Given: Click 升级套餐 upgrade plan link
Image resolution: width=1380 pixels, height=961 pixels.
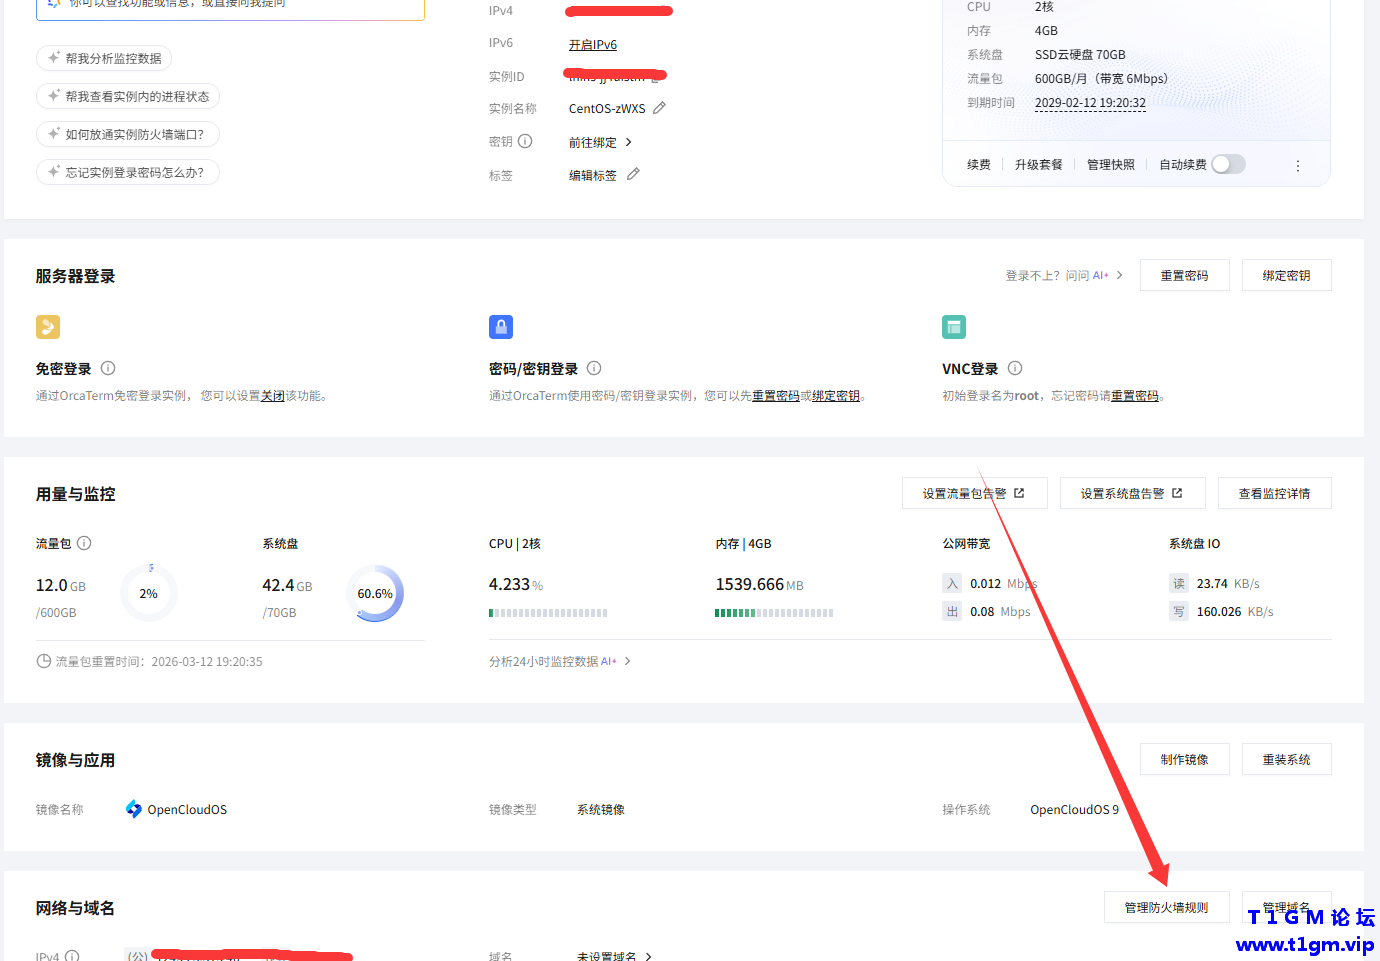Looking at the screenshot, I should (x=1039, y=164).
